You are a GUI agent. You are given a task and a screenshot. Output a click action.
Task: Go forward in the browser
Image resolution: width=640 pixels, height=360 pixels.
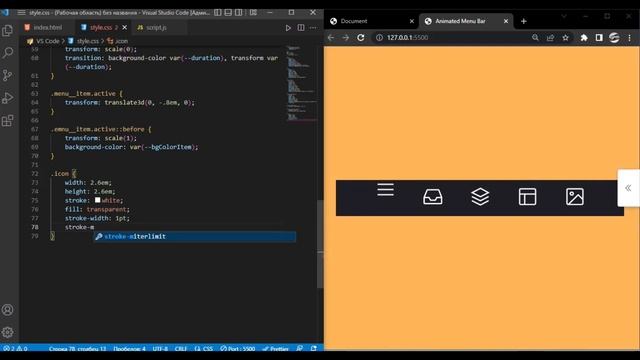346,38
